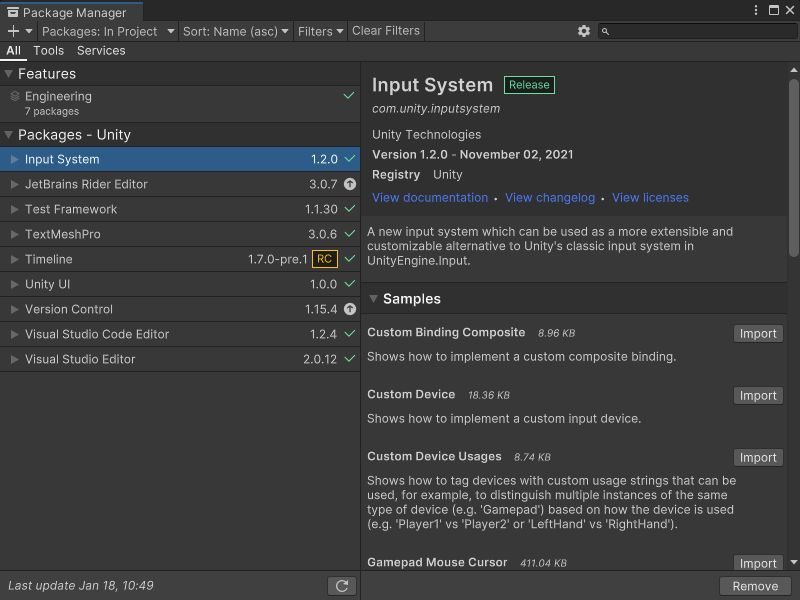Open the View changelog link
This screenshot has height=600, width=800.
[x=550, y=197]
